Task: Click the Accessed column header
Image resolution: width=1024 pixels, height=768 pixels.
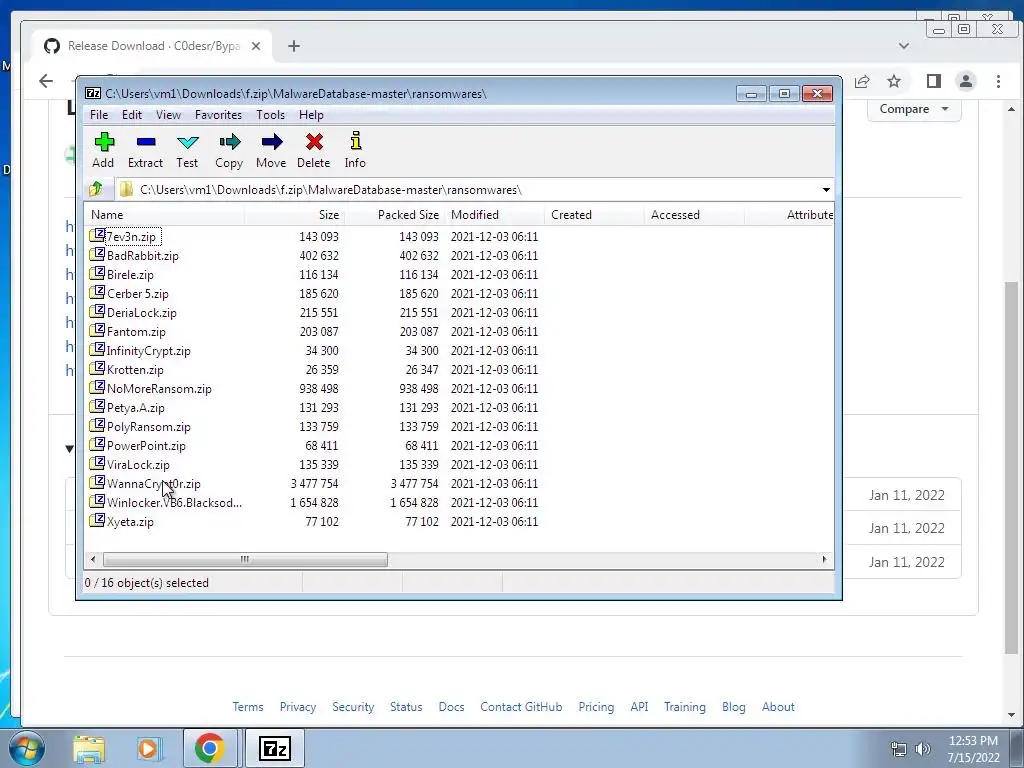Action: tap(694, 215)
